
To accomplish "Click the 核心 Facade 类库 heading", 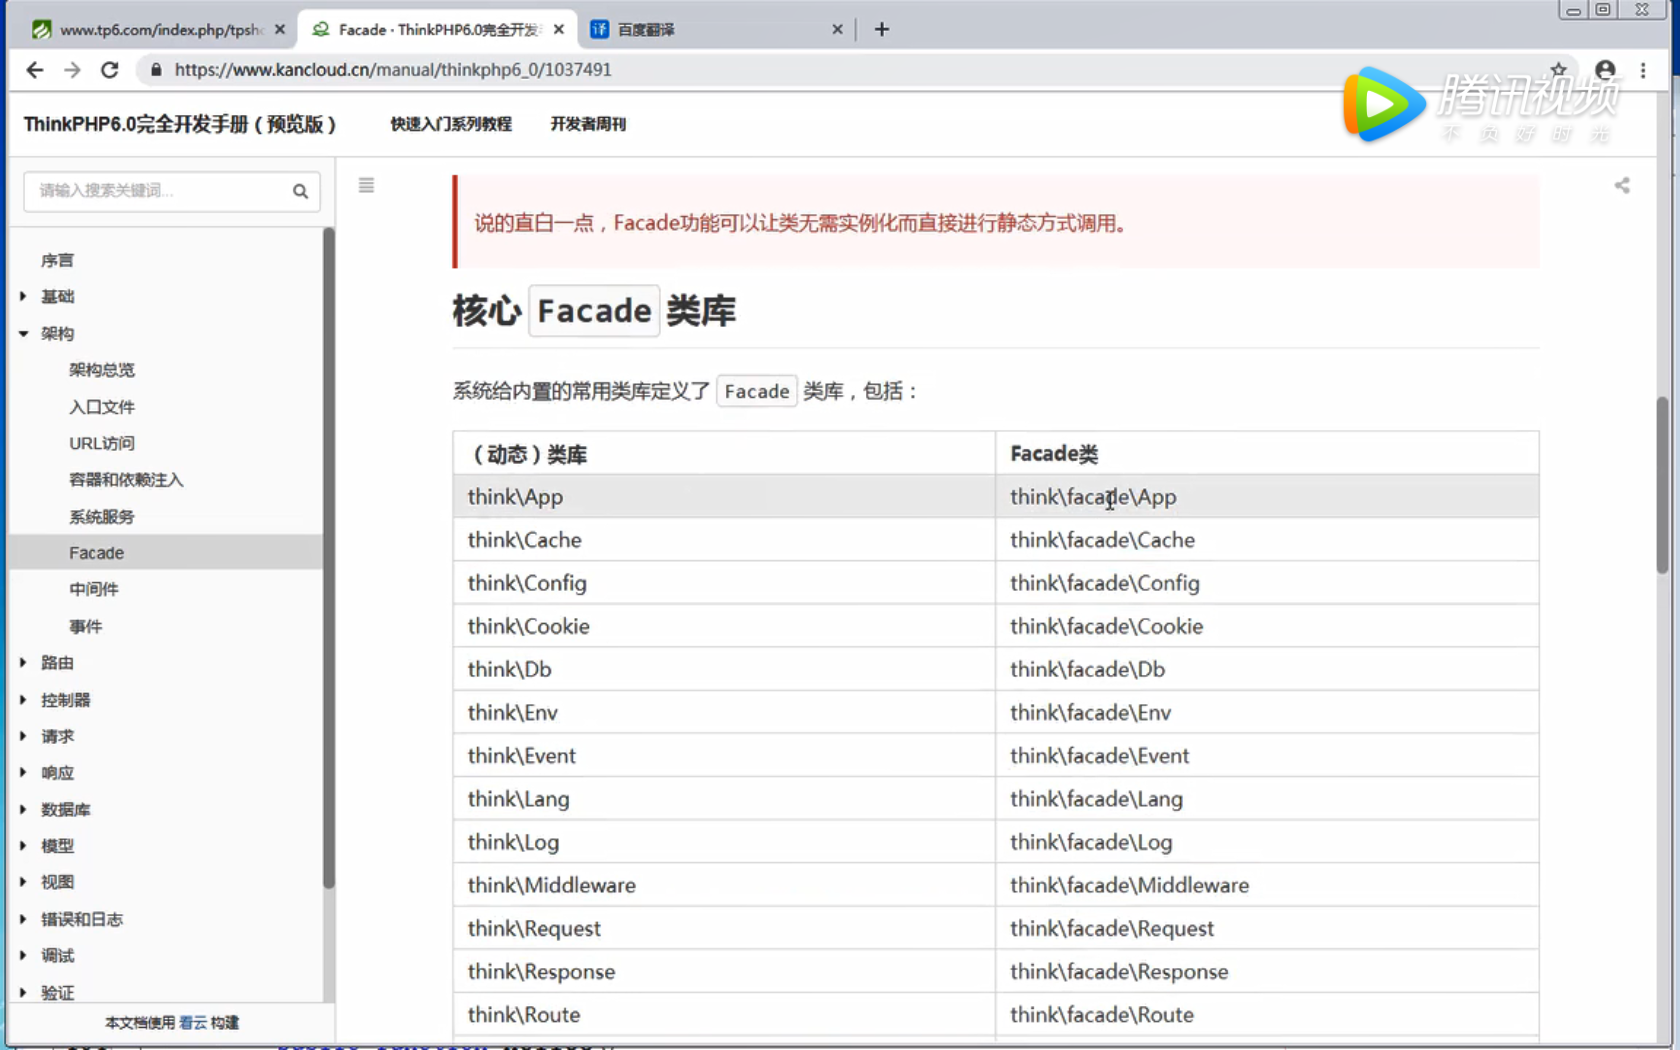I will pyautogui.click(x=594, y=311).
